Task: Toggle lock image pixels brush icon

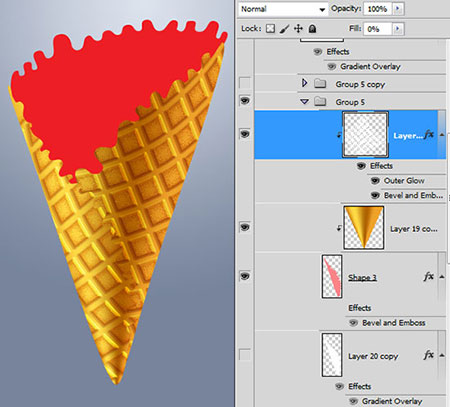Action: [x=284, y=29]
